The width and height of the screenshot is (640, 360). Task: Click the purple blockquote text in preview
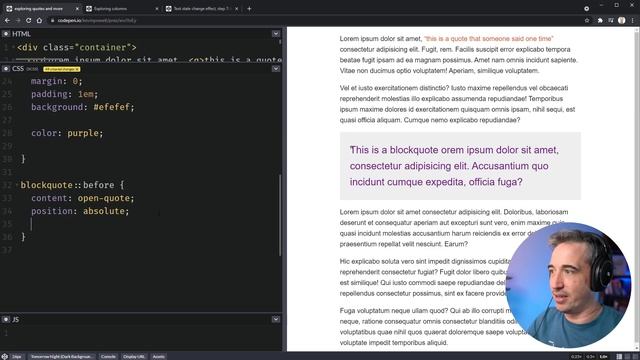tap(454, 166)
